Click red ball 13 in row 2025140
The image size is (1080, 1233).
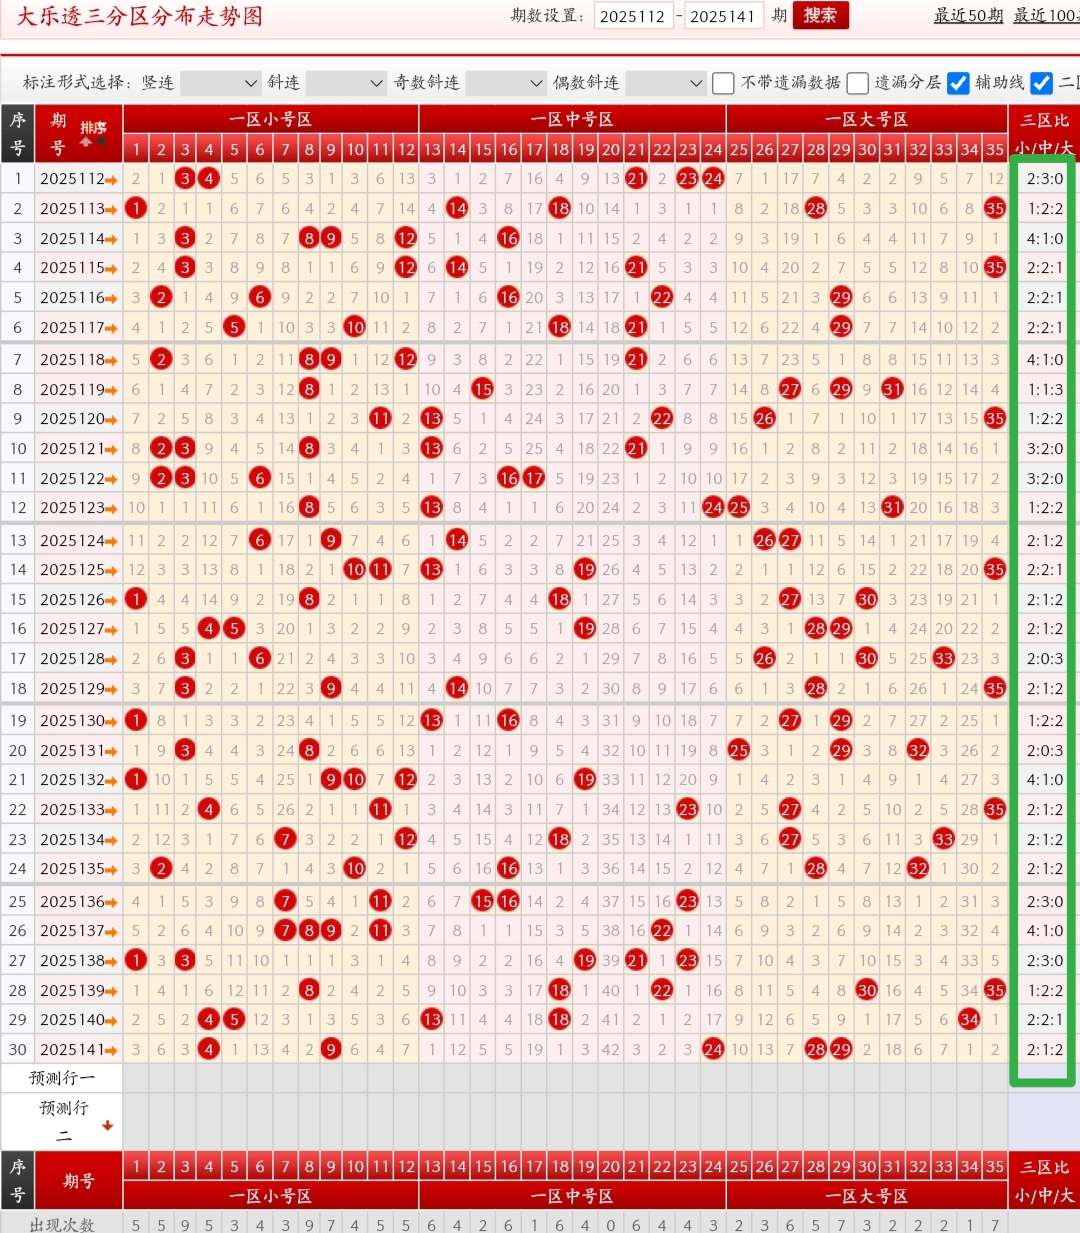(x=432, y=1020)
